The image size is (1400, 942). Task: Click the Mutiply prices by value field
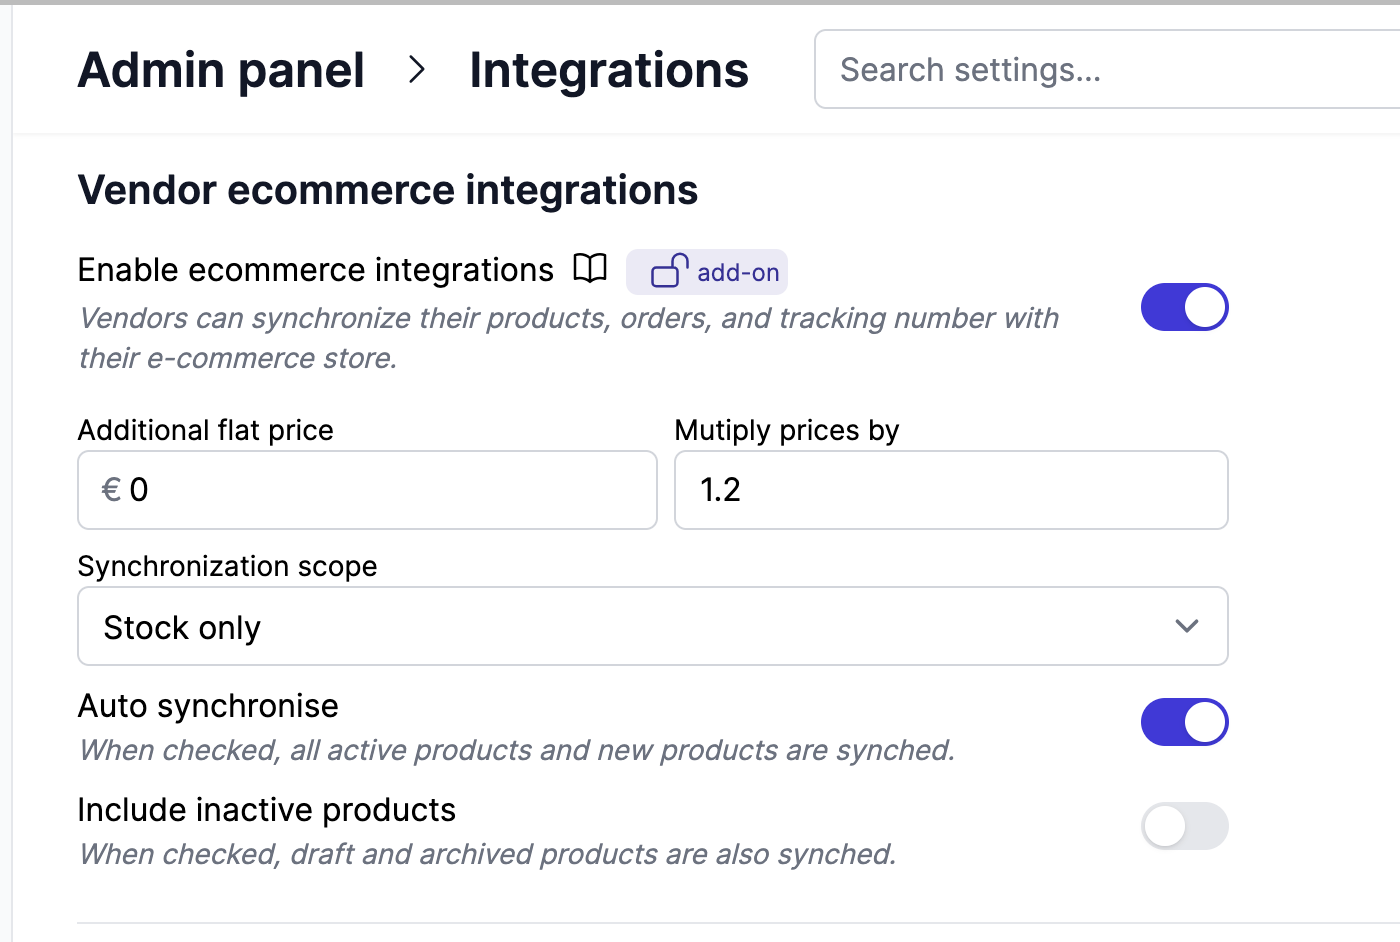tap(951, 490)
